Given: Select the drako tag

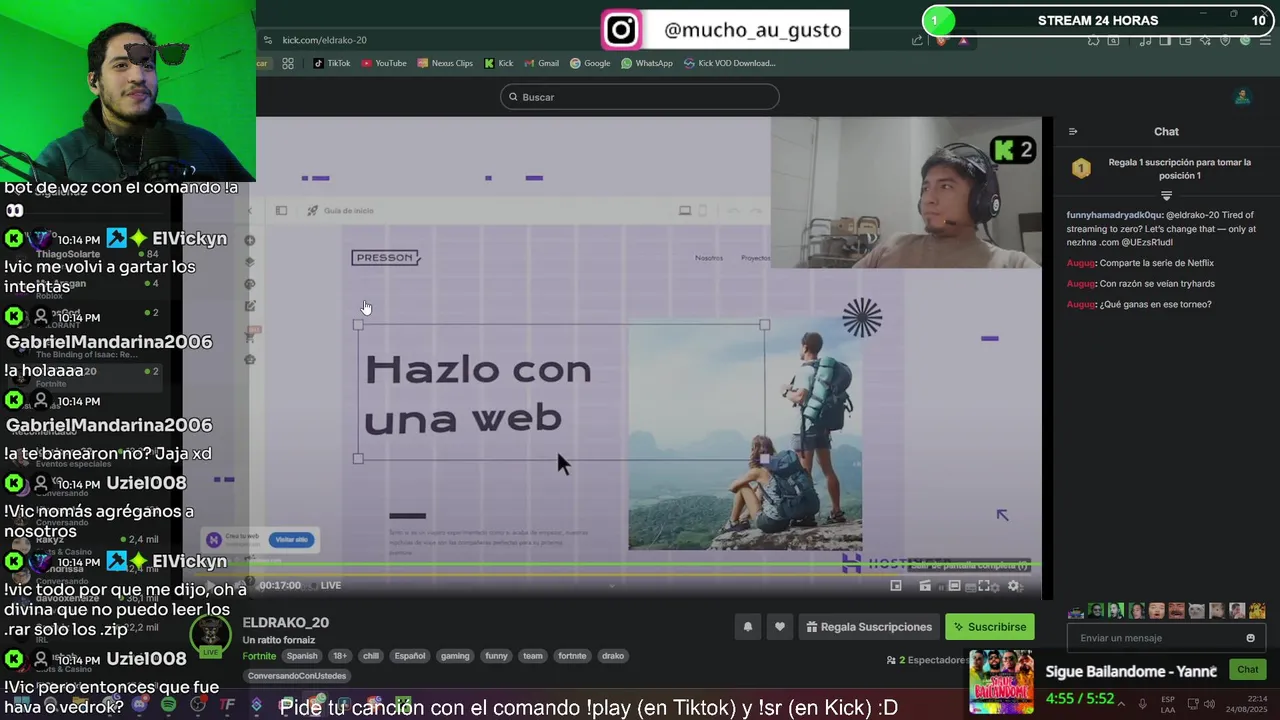Looking at the screenshot, I should [613, 656].
